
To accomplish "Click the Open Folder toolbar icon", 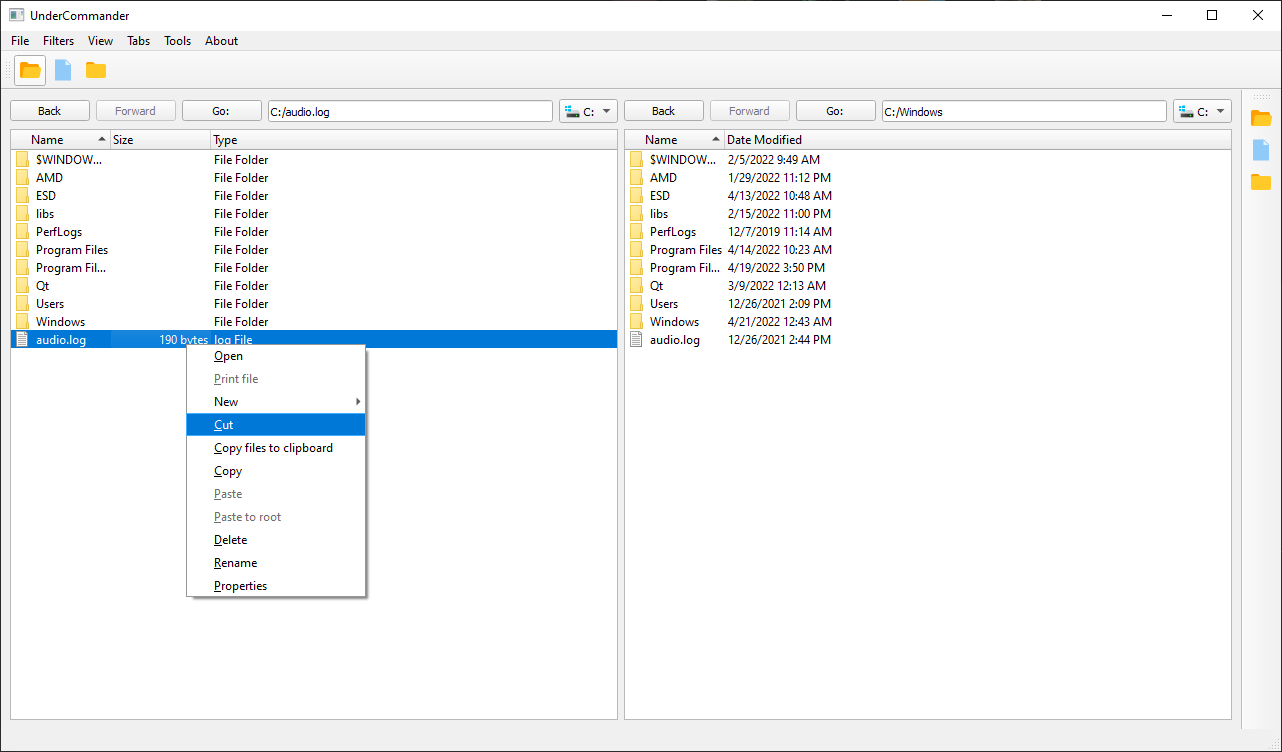I will (29, 70).
